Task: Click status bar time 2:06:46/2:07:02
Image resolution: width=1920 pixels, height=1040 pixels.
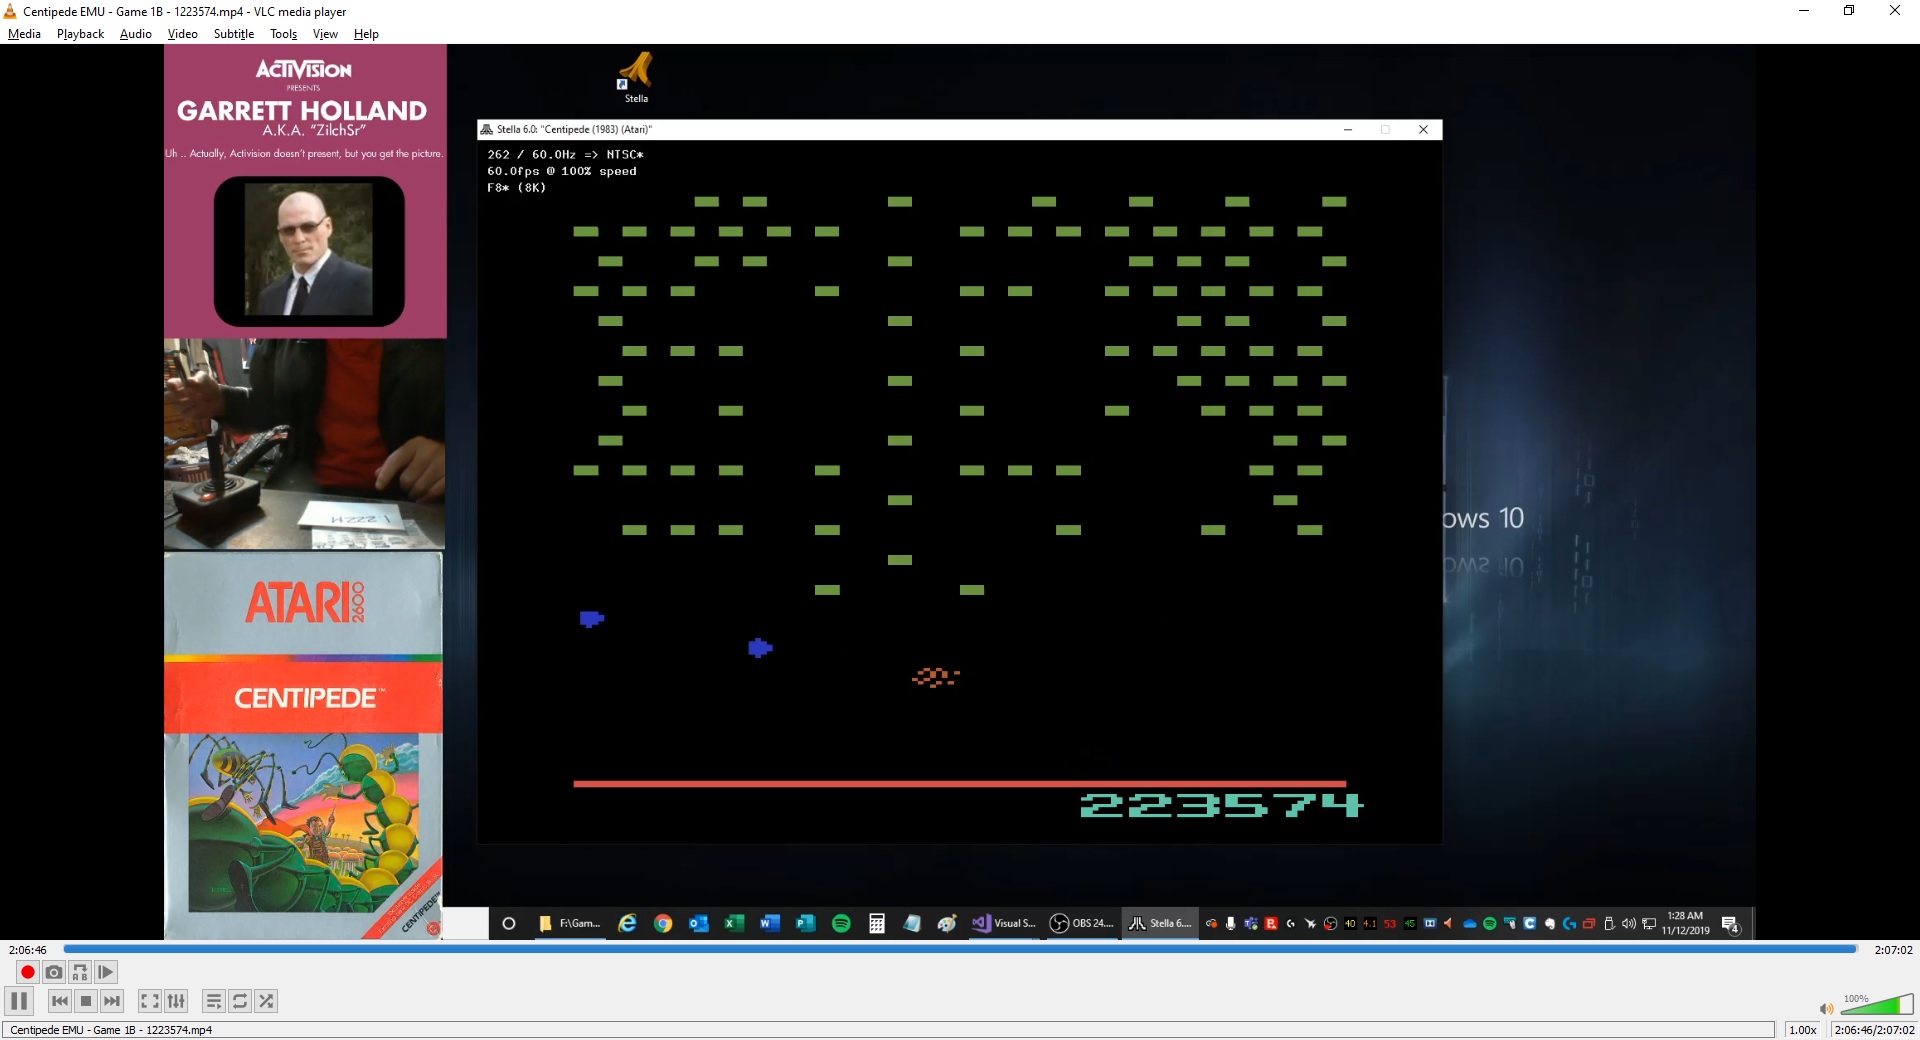Action: 1874,1030
